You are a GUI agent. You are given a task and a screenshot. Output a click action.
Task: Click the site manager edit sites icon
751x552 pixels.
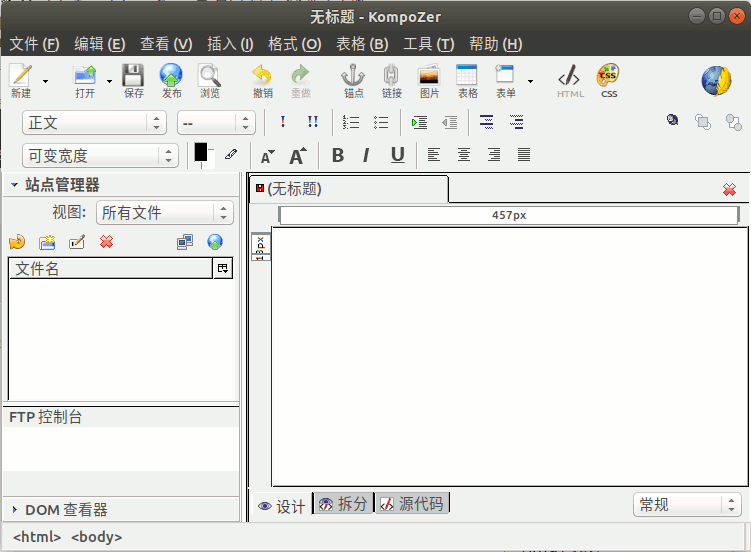coord(185,242)
